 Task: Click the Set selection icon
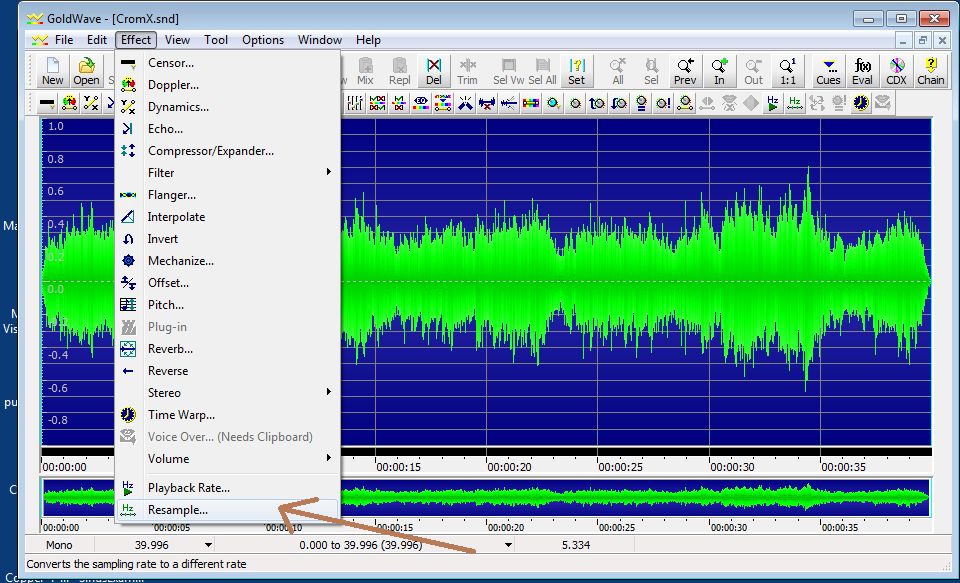576,71
